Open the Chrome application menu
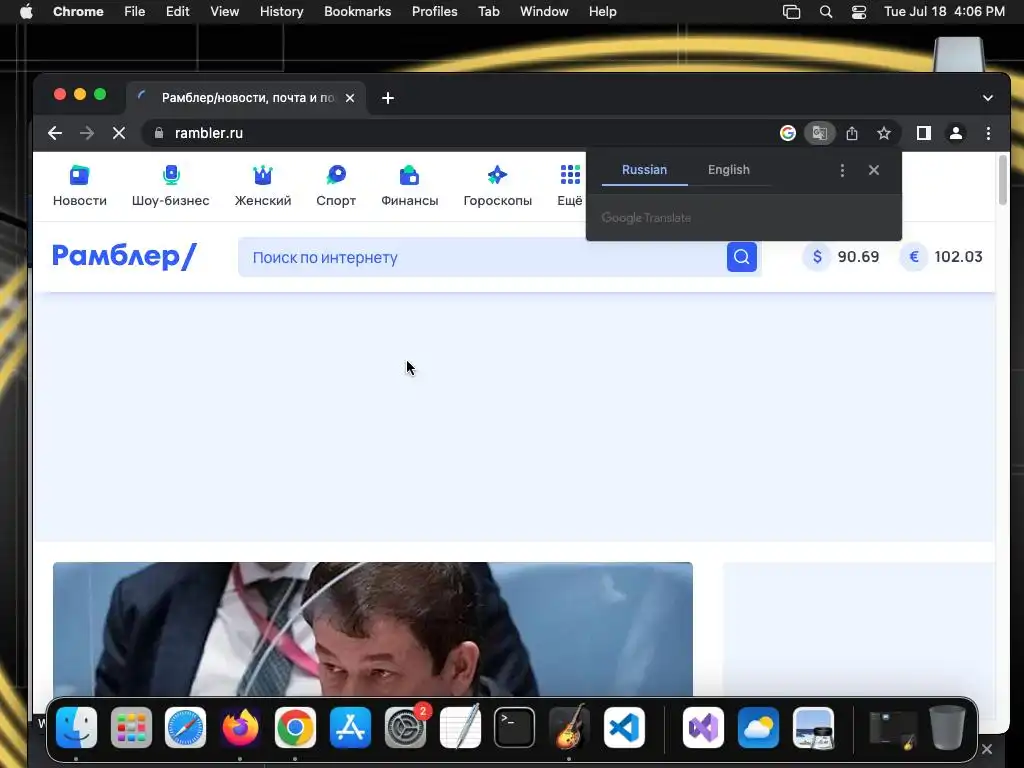 78,12
